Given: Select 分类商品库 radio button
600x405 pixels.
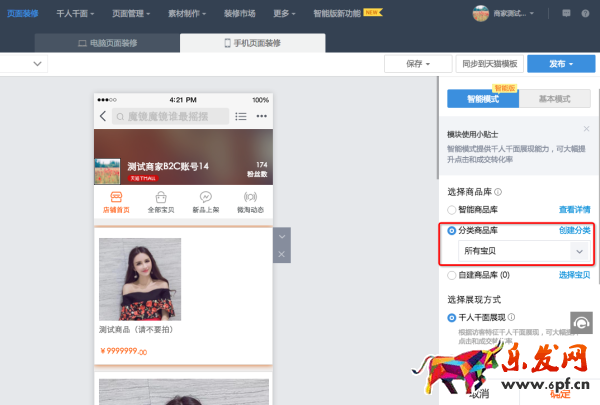Looking at the screenshot, I should pos(452,230).
